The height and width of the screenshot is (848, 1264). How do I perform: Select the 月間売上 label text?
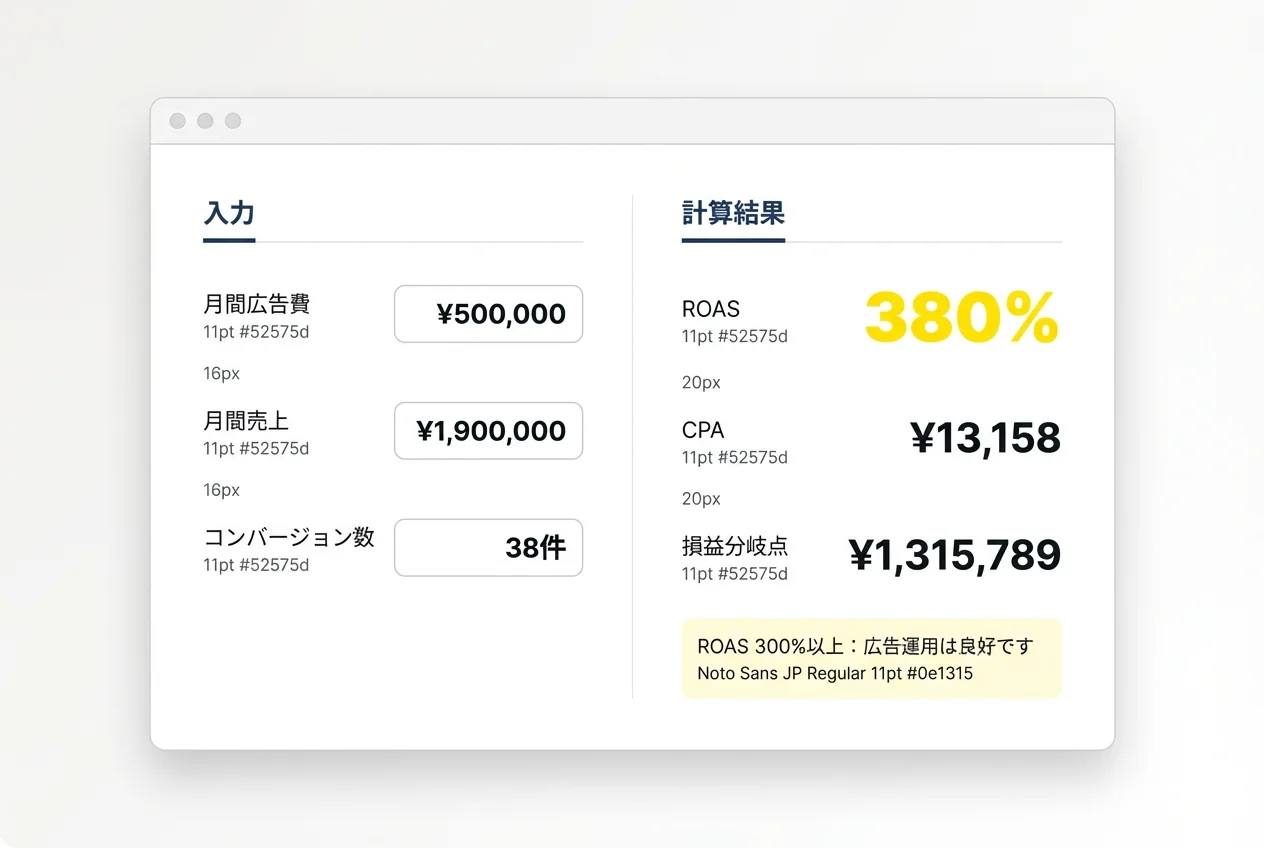(x=246, y=421)
